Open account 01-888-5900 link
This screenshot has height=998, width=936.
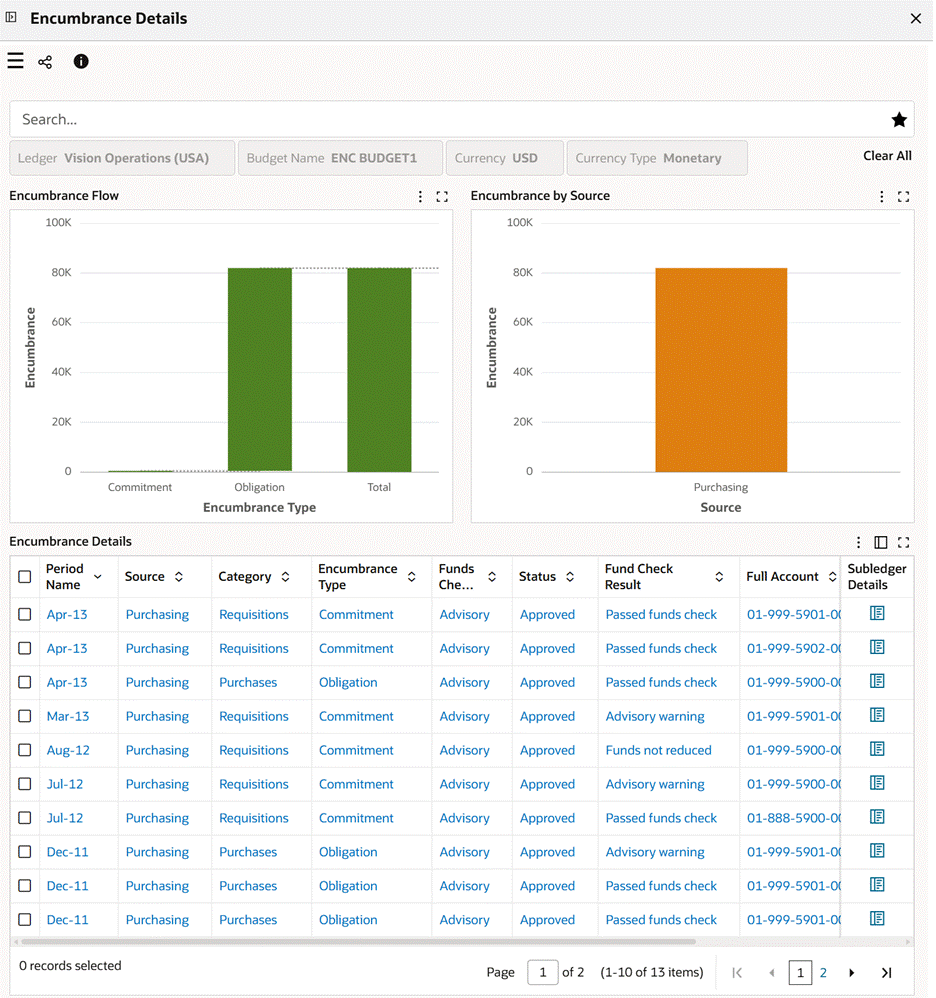[793, 818]
